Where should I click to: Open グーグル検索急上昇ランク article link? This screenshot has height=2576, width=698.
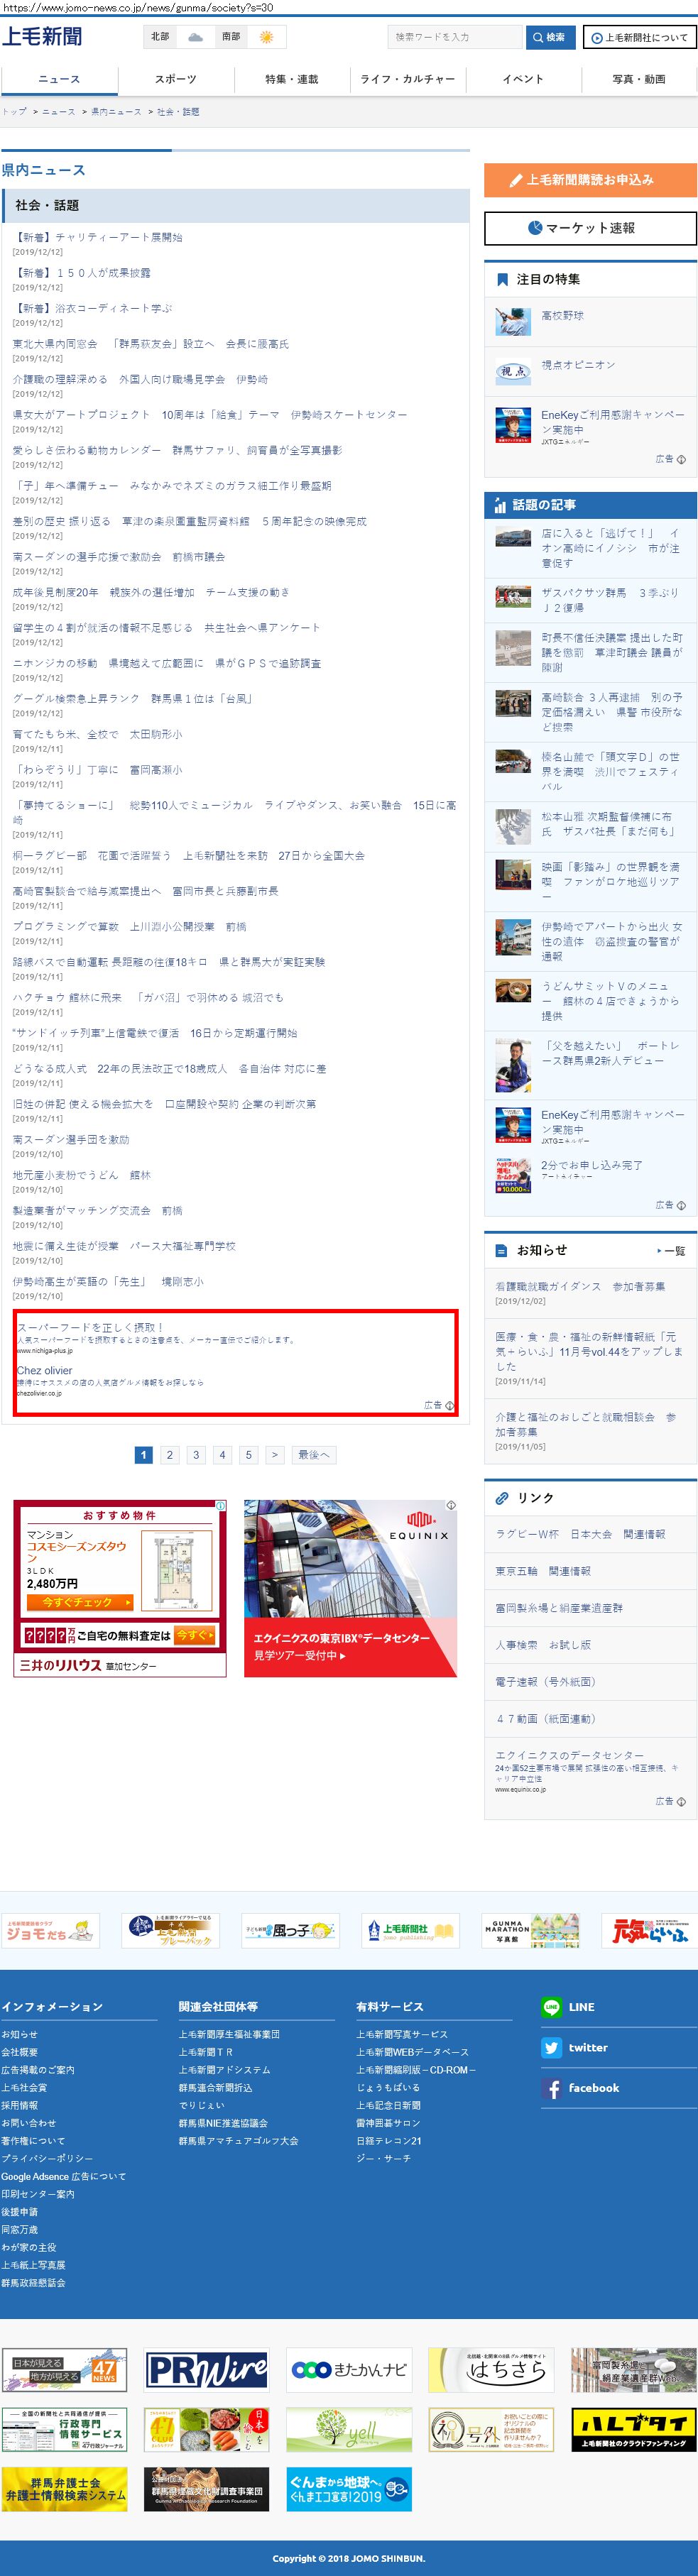click(x=132, y=699)
